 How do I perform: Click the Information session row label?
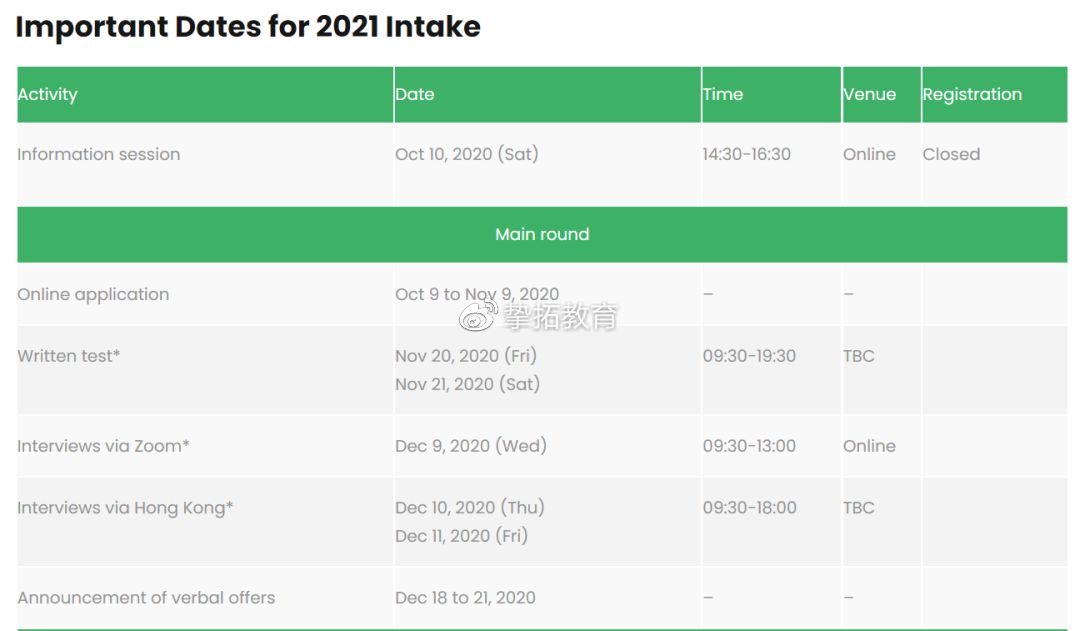pos(99,154)
